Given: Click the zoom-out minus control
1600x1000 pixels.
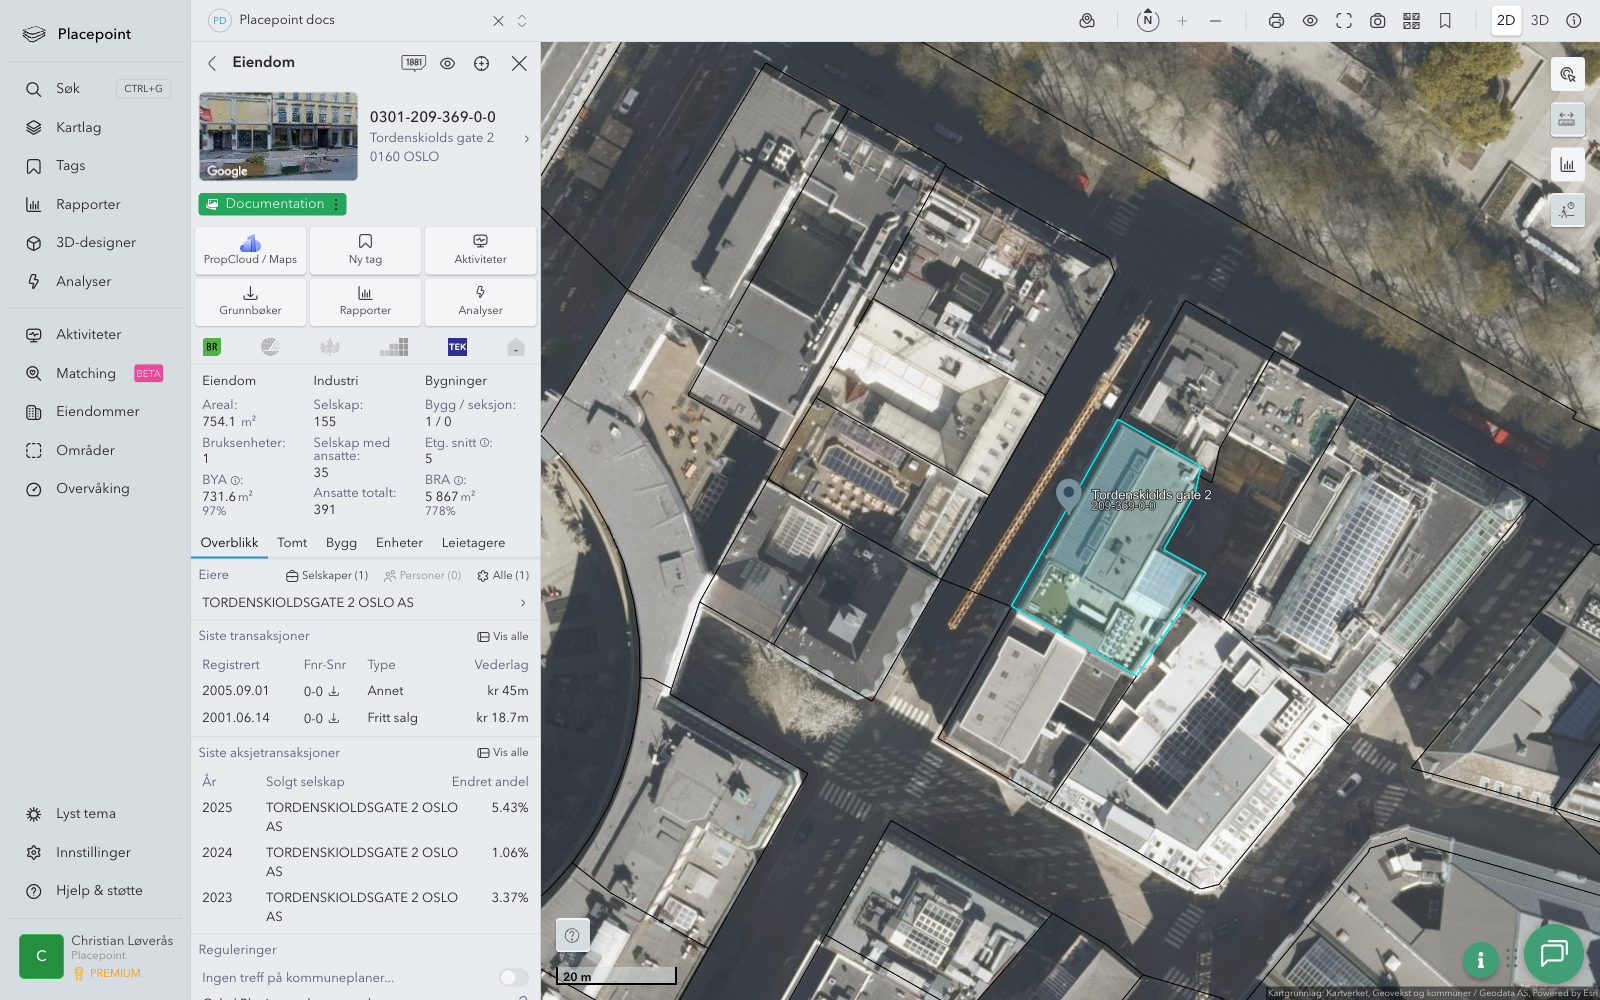Looking at the screenshot, I should tap(1215, 21).
